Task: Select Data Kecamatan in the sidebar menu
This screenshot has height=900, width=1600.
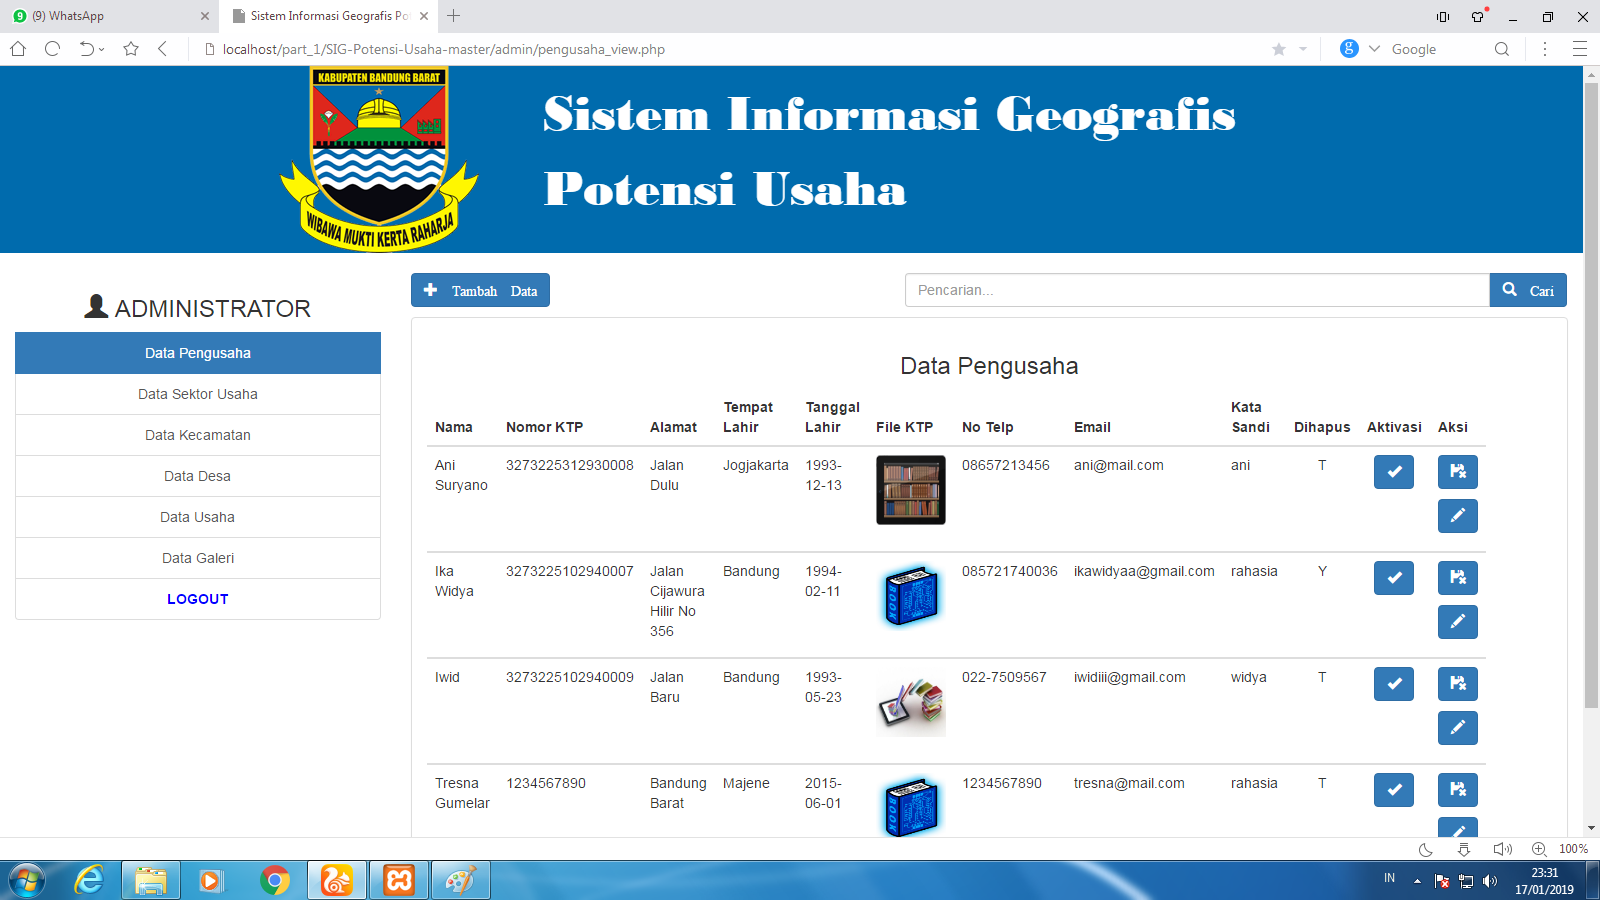Action: 197,435
